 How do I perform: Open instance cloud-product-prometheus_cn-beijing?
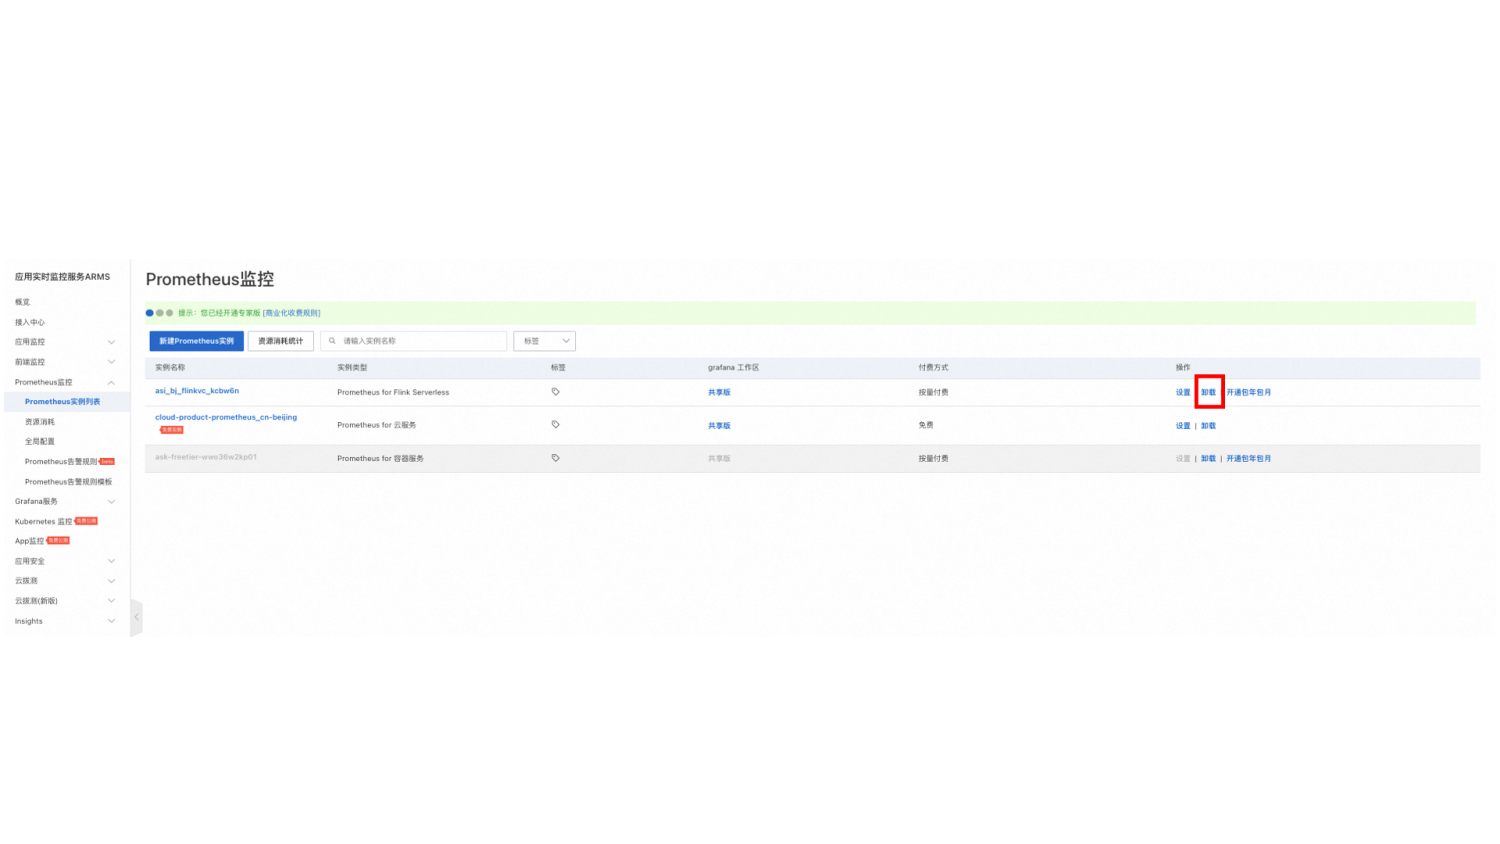pyautogui.click(x=226, y=417)
